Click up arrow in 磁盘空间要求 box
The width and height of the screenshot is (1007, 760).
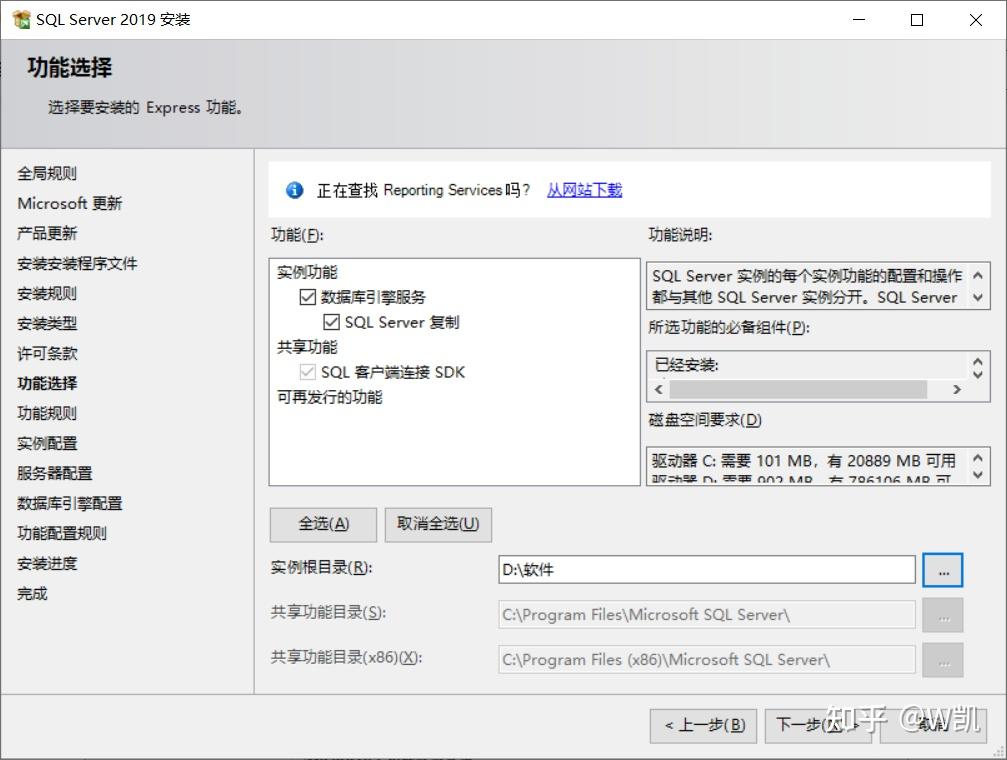[x=977, y=458]
